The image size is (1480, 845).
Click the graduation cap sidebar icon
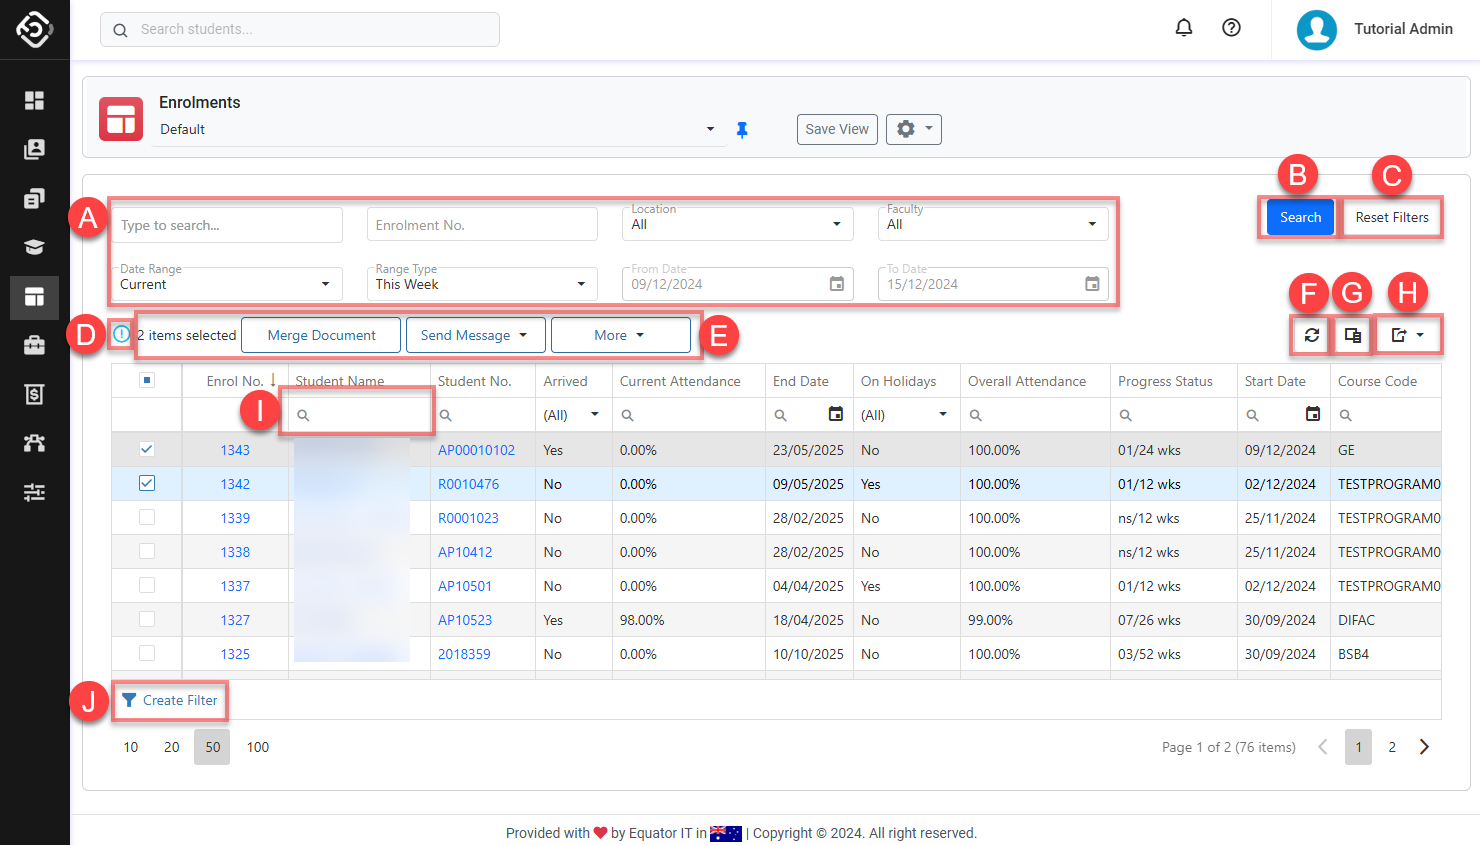[34, 247]
